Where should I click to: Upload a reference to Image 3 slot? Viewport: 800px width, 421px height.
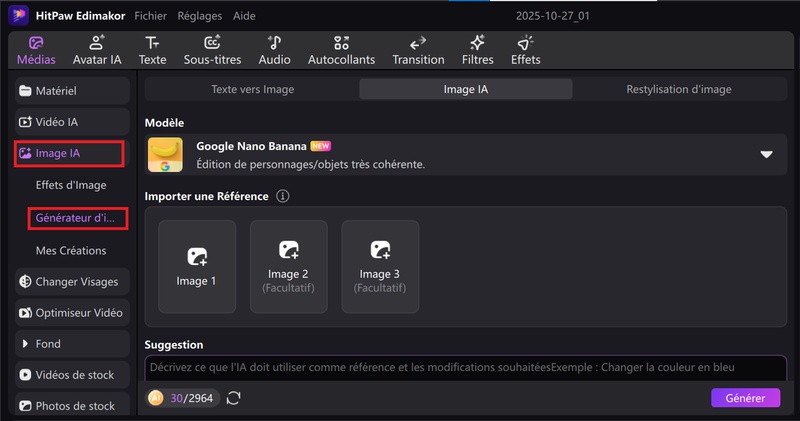coord(380,267)
